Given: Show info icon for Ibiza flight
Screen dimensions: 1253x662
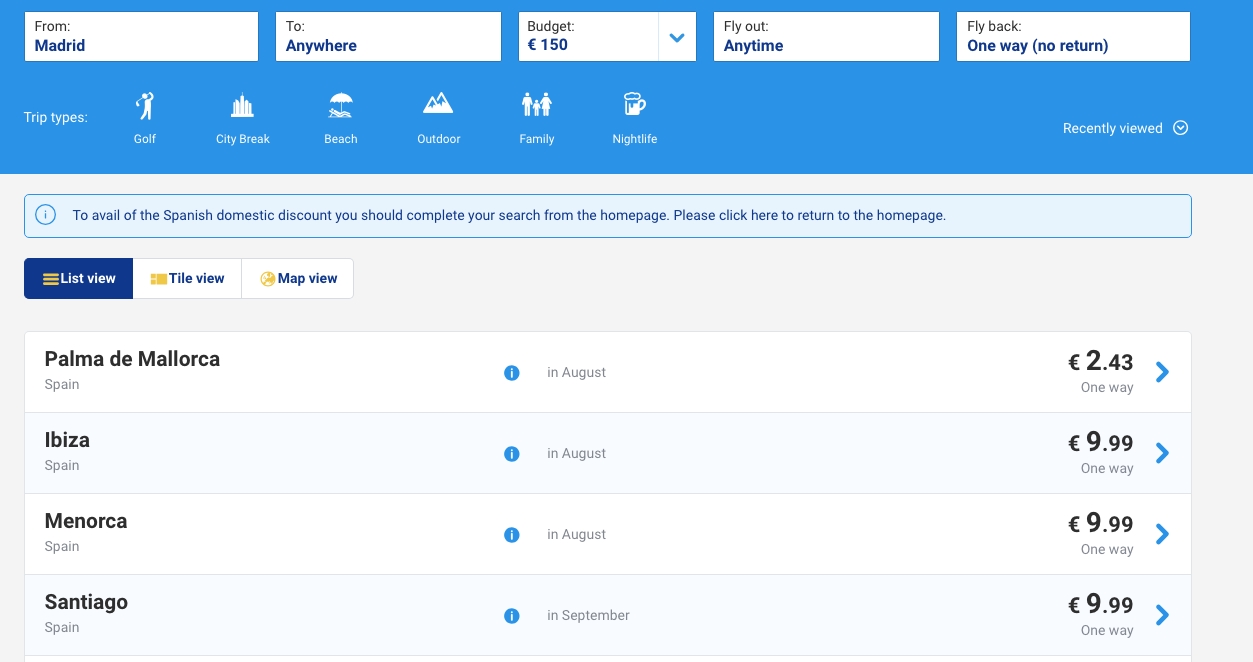Looking at the screenshot, I should (512, 454).
